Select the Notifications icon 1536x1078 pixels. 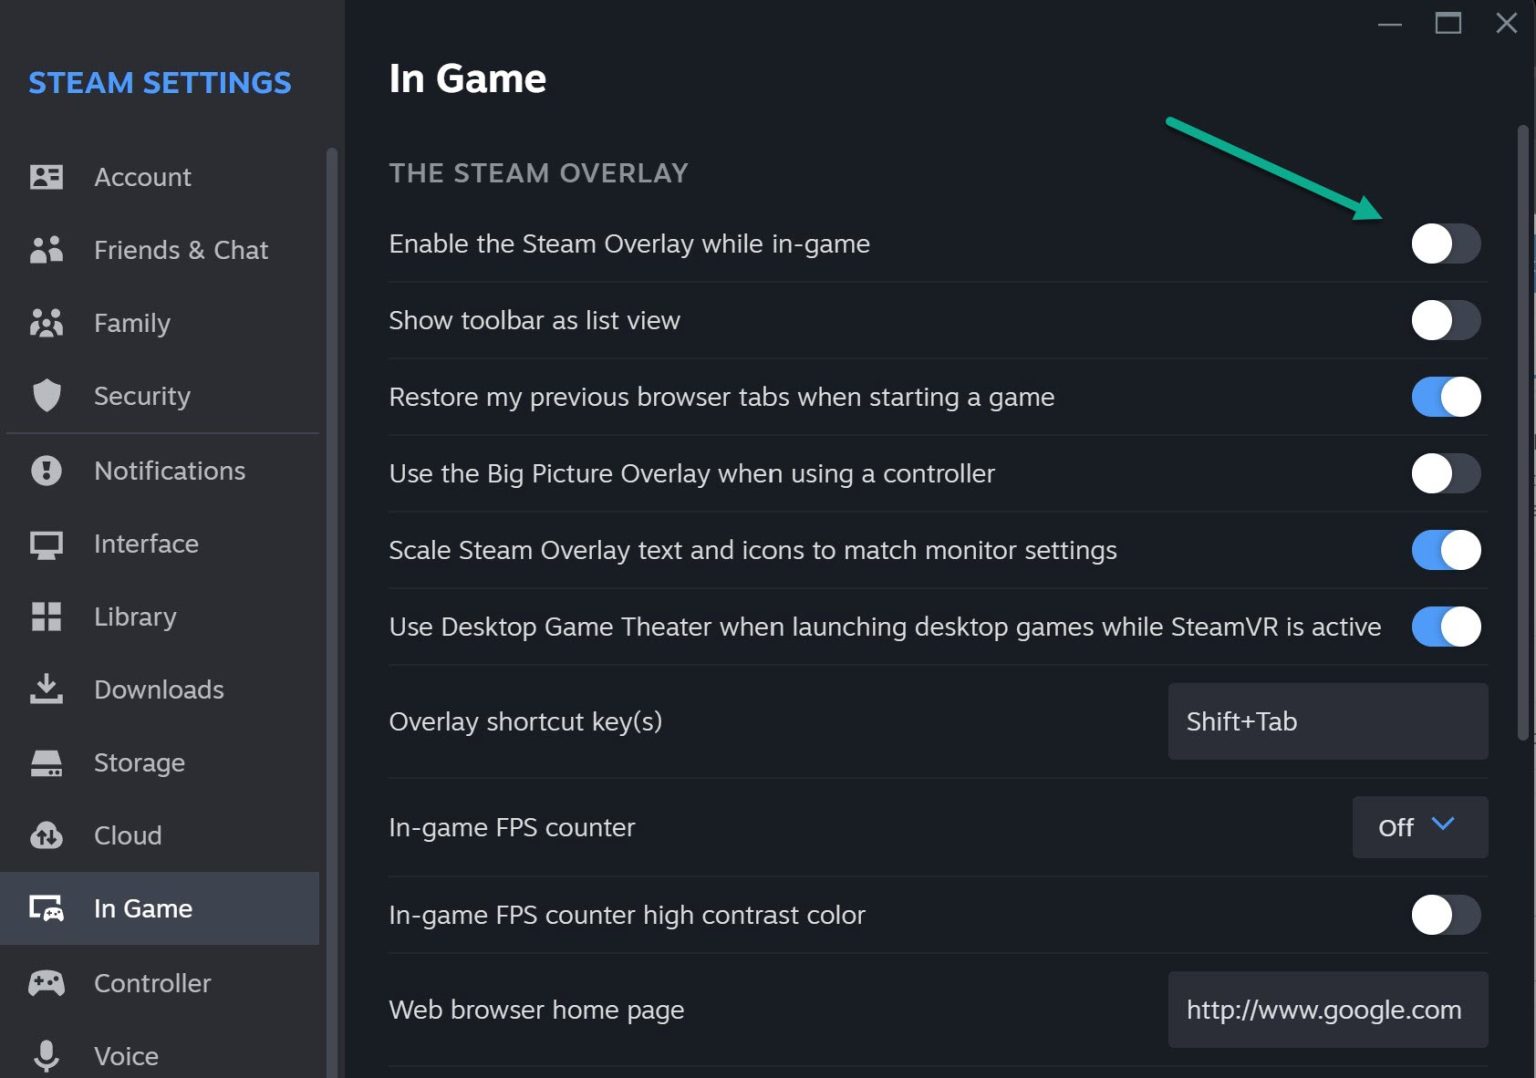(45, 470)
